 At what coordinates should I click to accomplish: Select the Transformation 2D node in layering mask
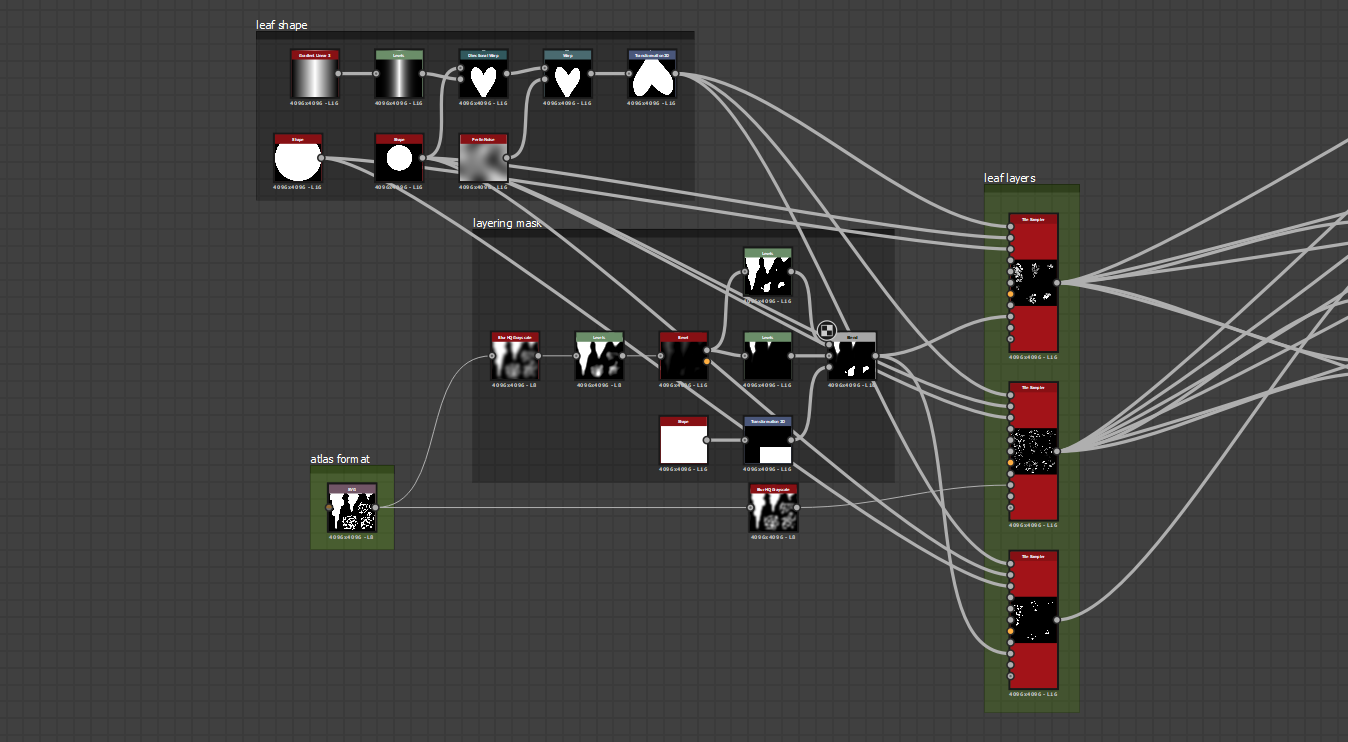tap(766, 440)
